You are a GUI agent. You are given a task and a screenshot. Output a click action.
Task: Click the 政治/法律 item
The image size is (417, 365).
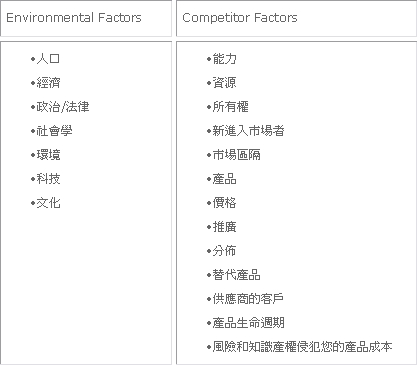[x=63, y=107]
